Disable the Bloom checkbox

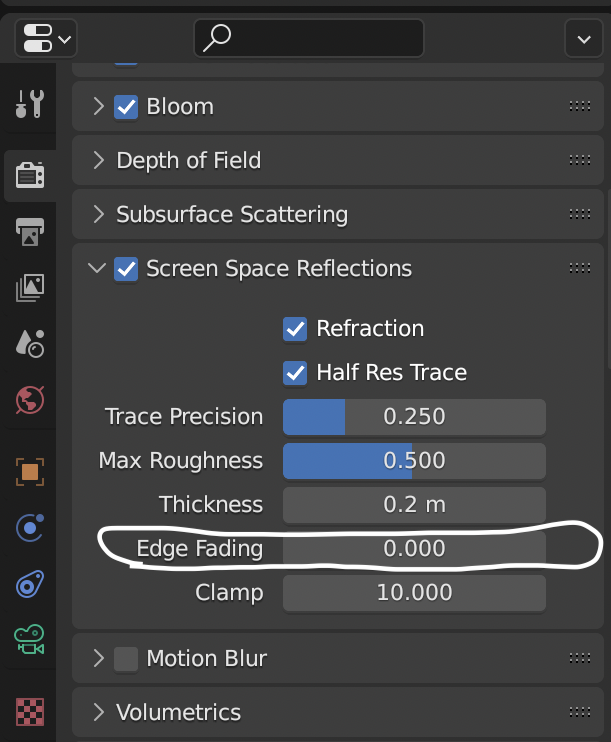(x=126, y=106)
